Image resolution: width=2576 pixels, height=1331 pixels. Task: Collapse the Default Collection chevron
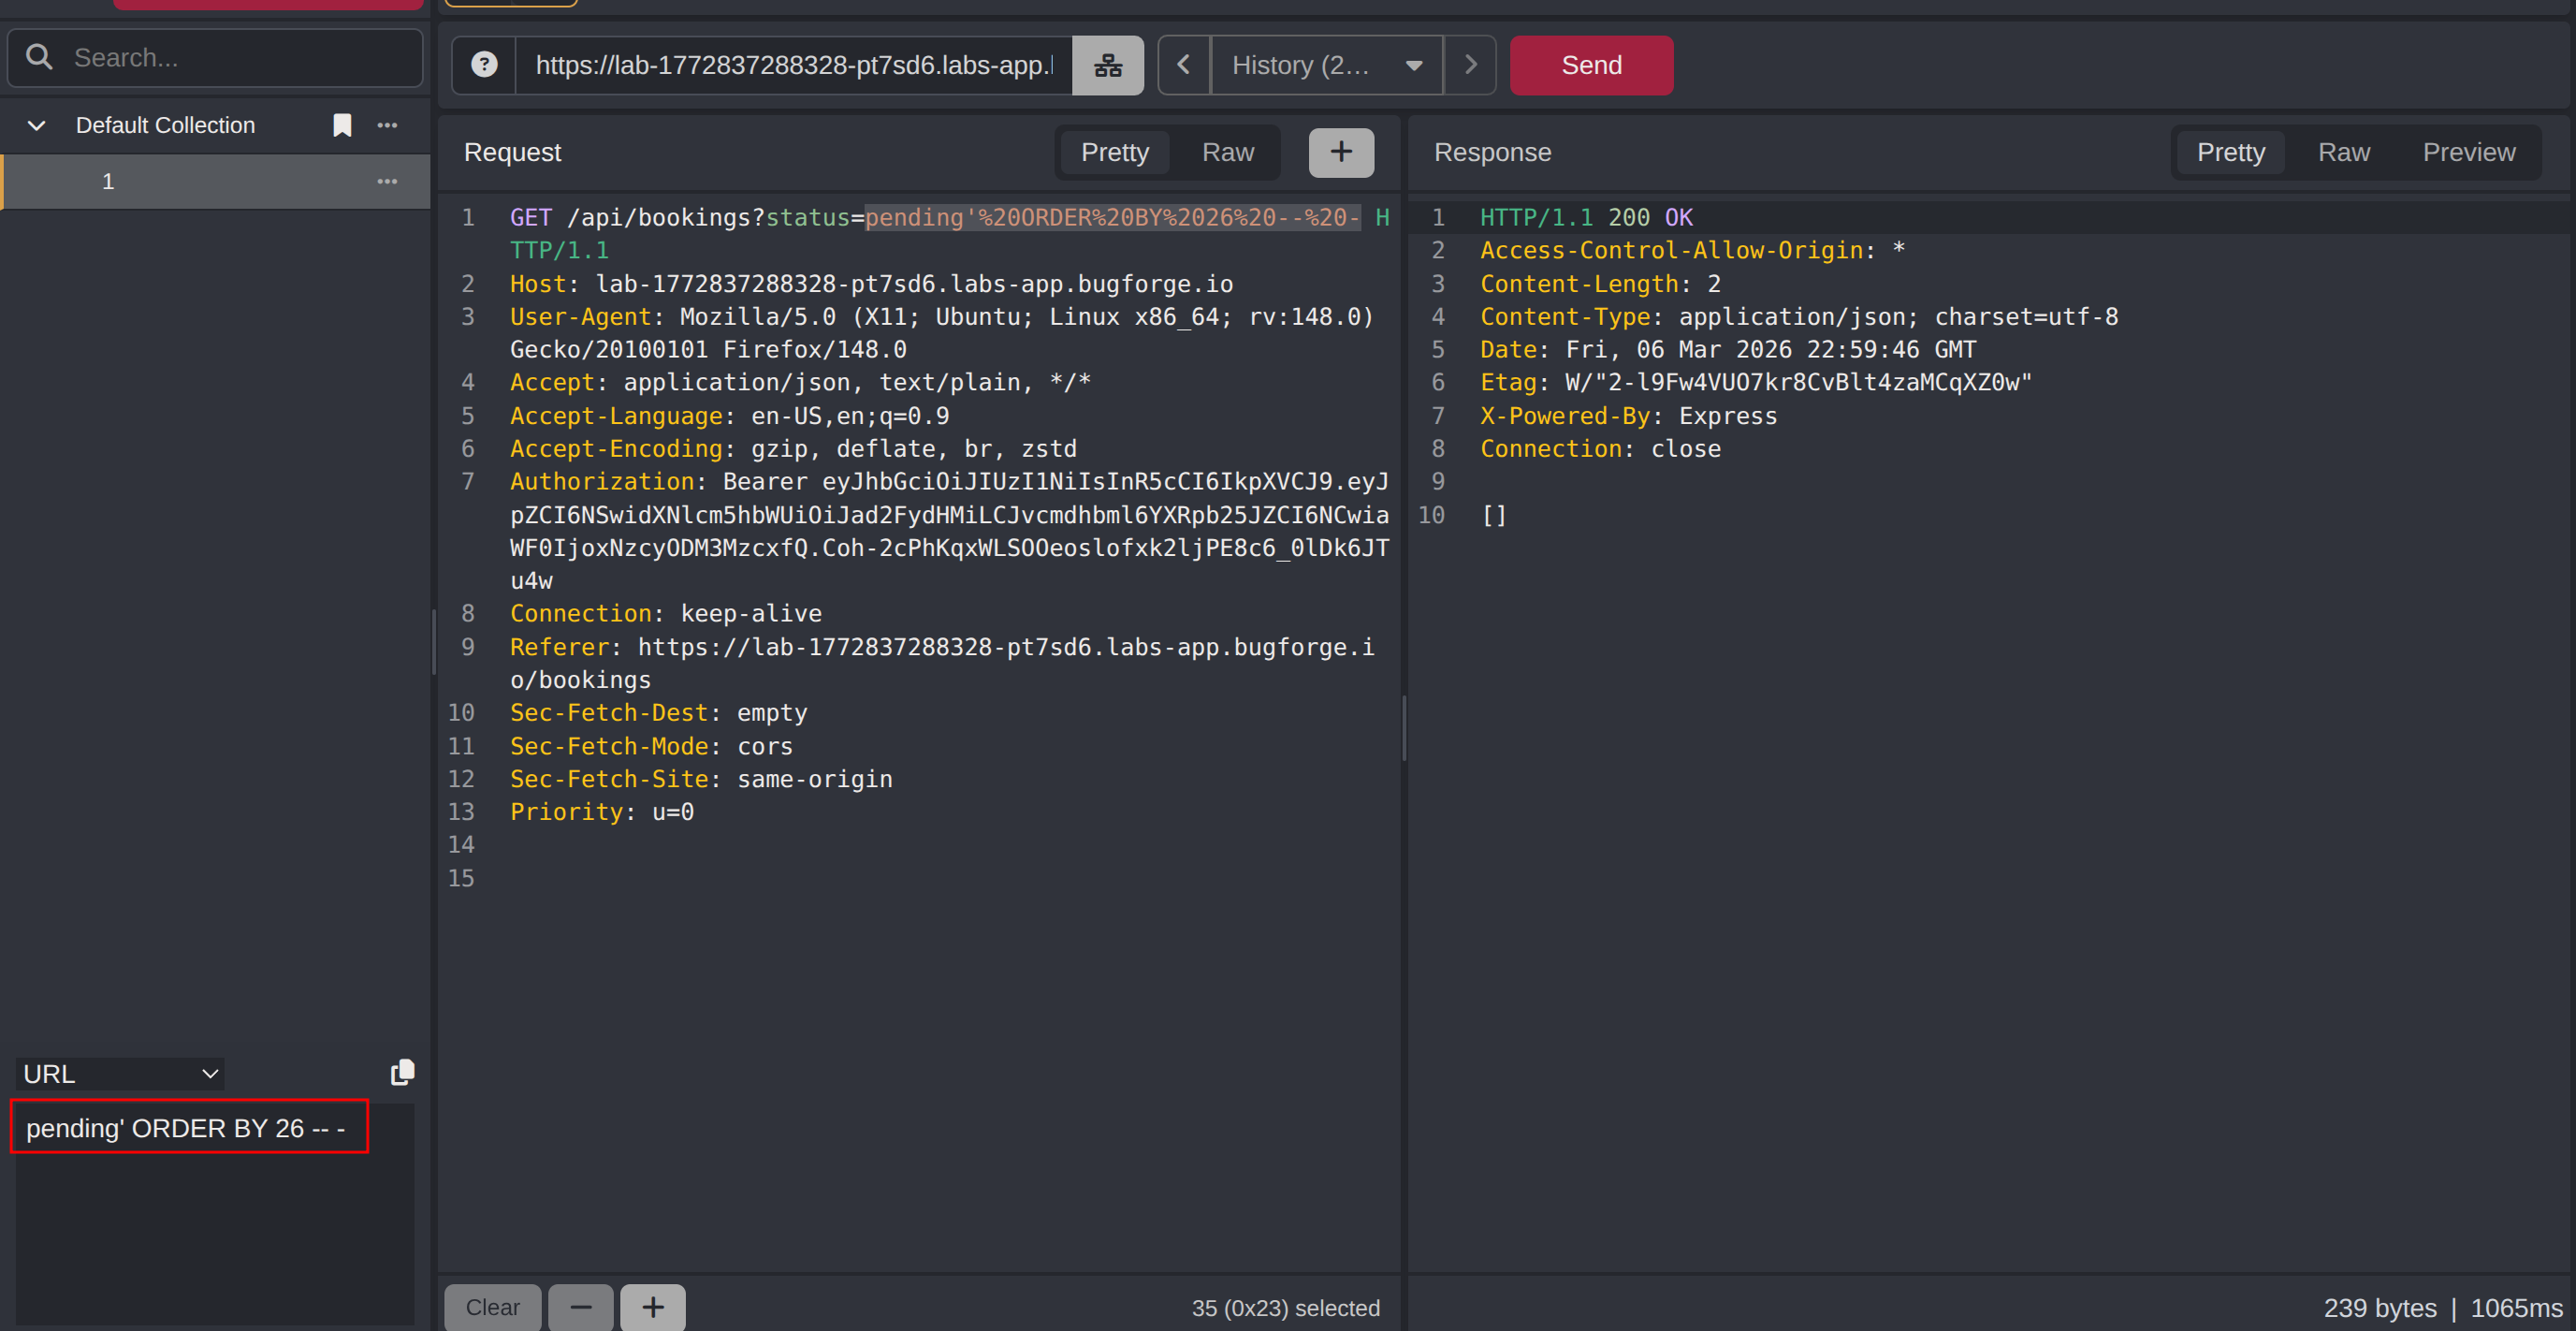tap(36, 125)
